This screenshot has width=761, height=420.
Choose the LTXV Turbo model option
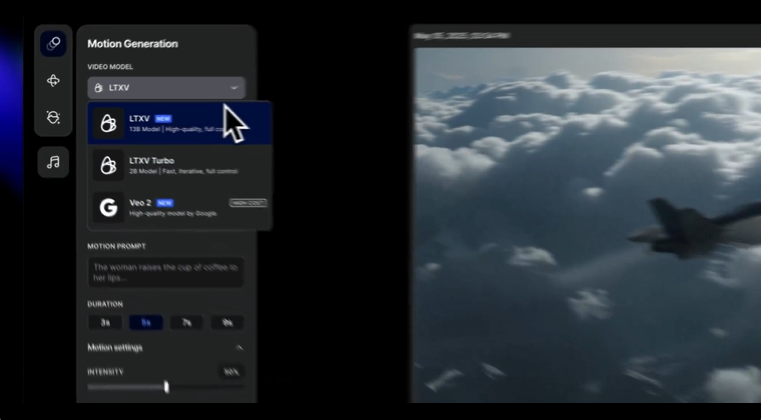tap(180, 166)
